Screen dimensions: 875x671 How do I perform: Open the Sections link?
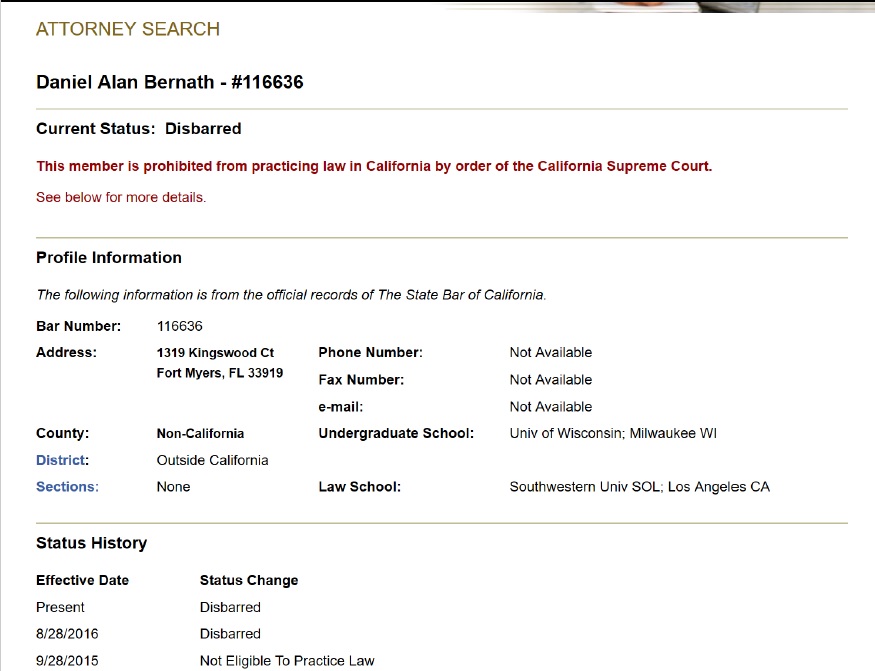pyautogui.click(x=67, y=487)
